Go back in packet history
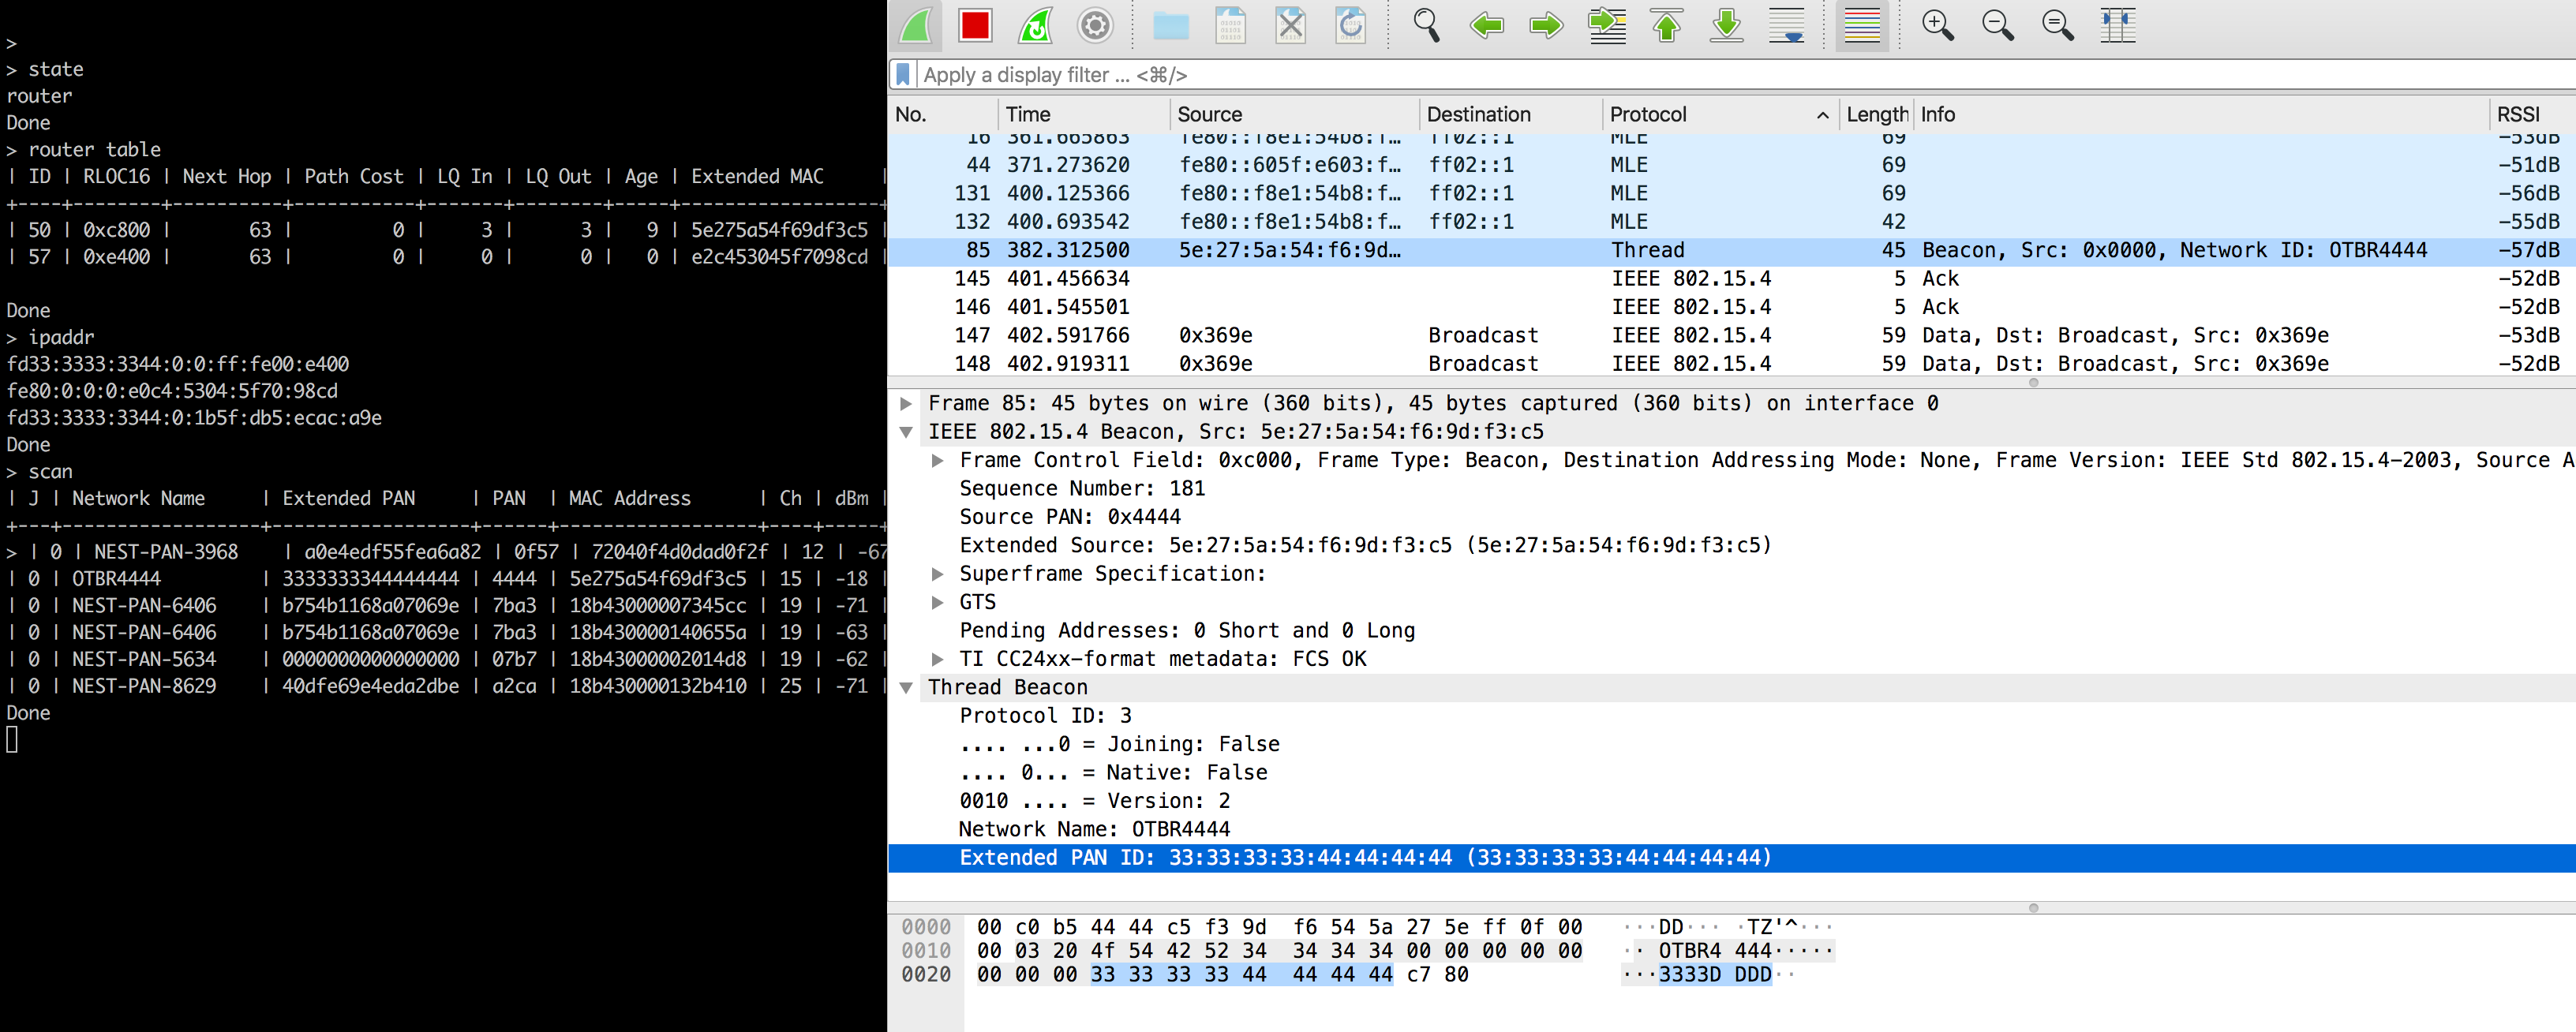Screen dimensions: 2576x1032 click(x=1486, y=25)
